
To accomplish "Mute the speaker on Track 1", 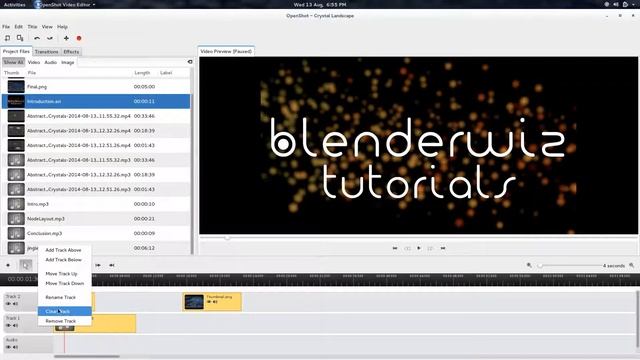I will (16, 325).
